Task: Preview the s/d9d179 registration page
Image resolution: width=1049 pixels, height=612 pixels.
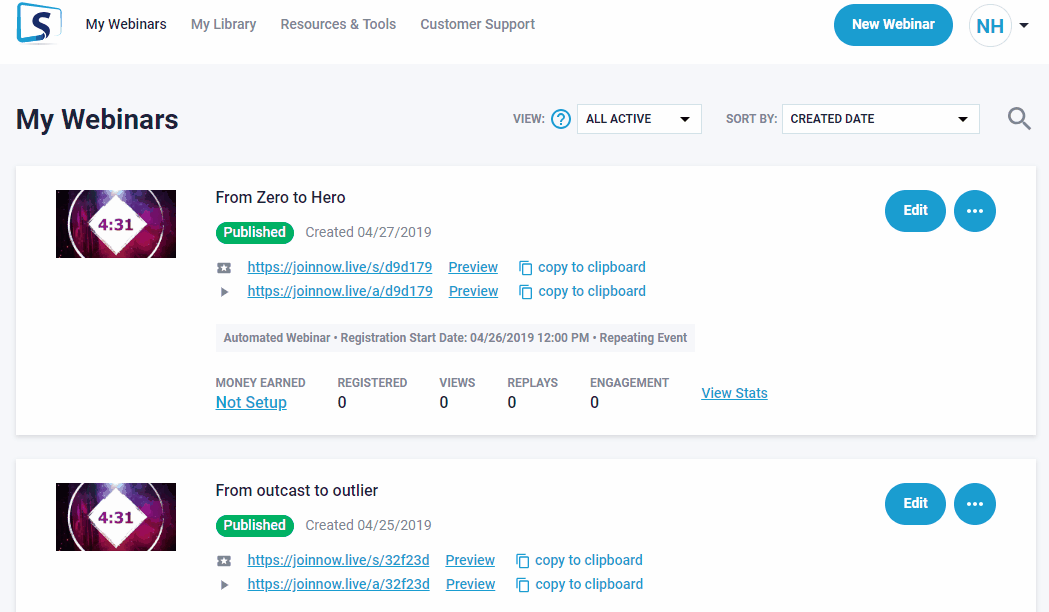Action: pos(473,267)
